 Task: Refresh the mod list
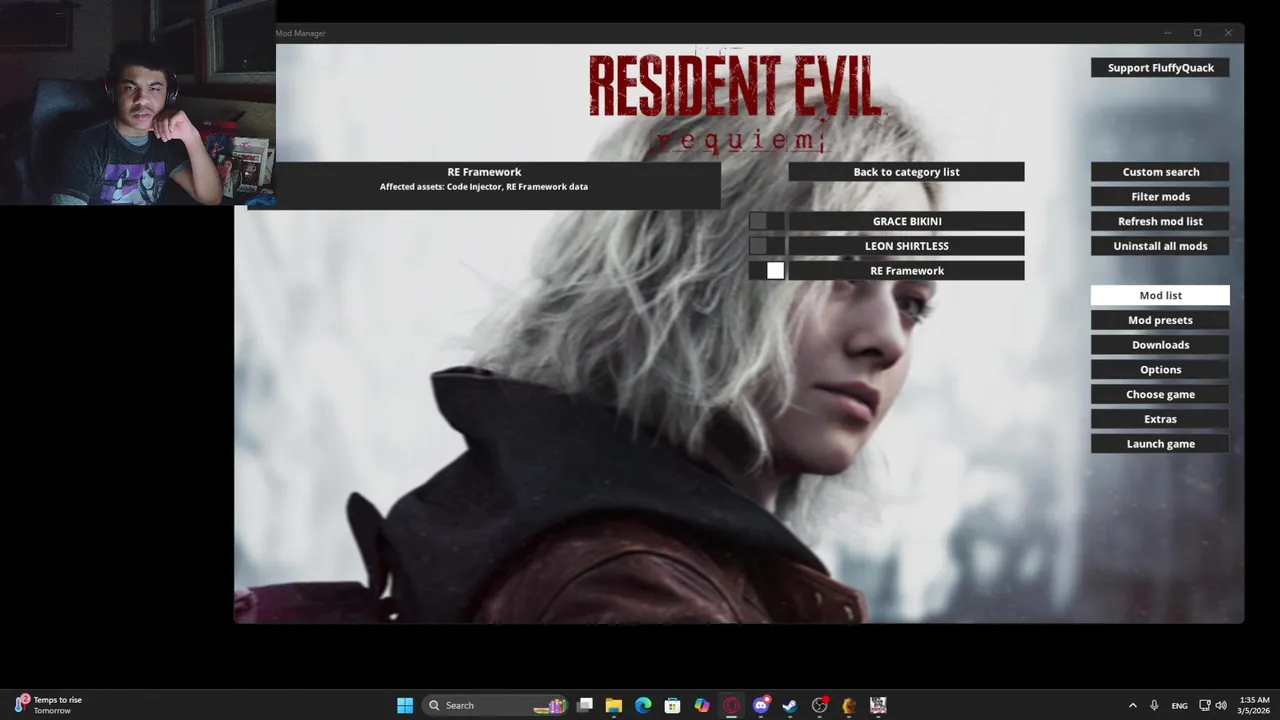tap(1160, 221)
